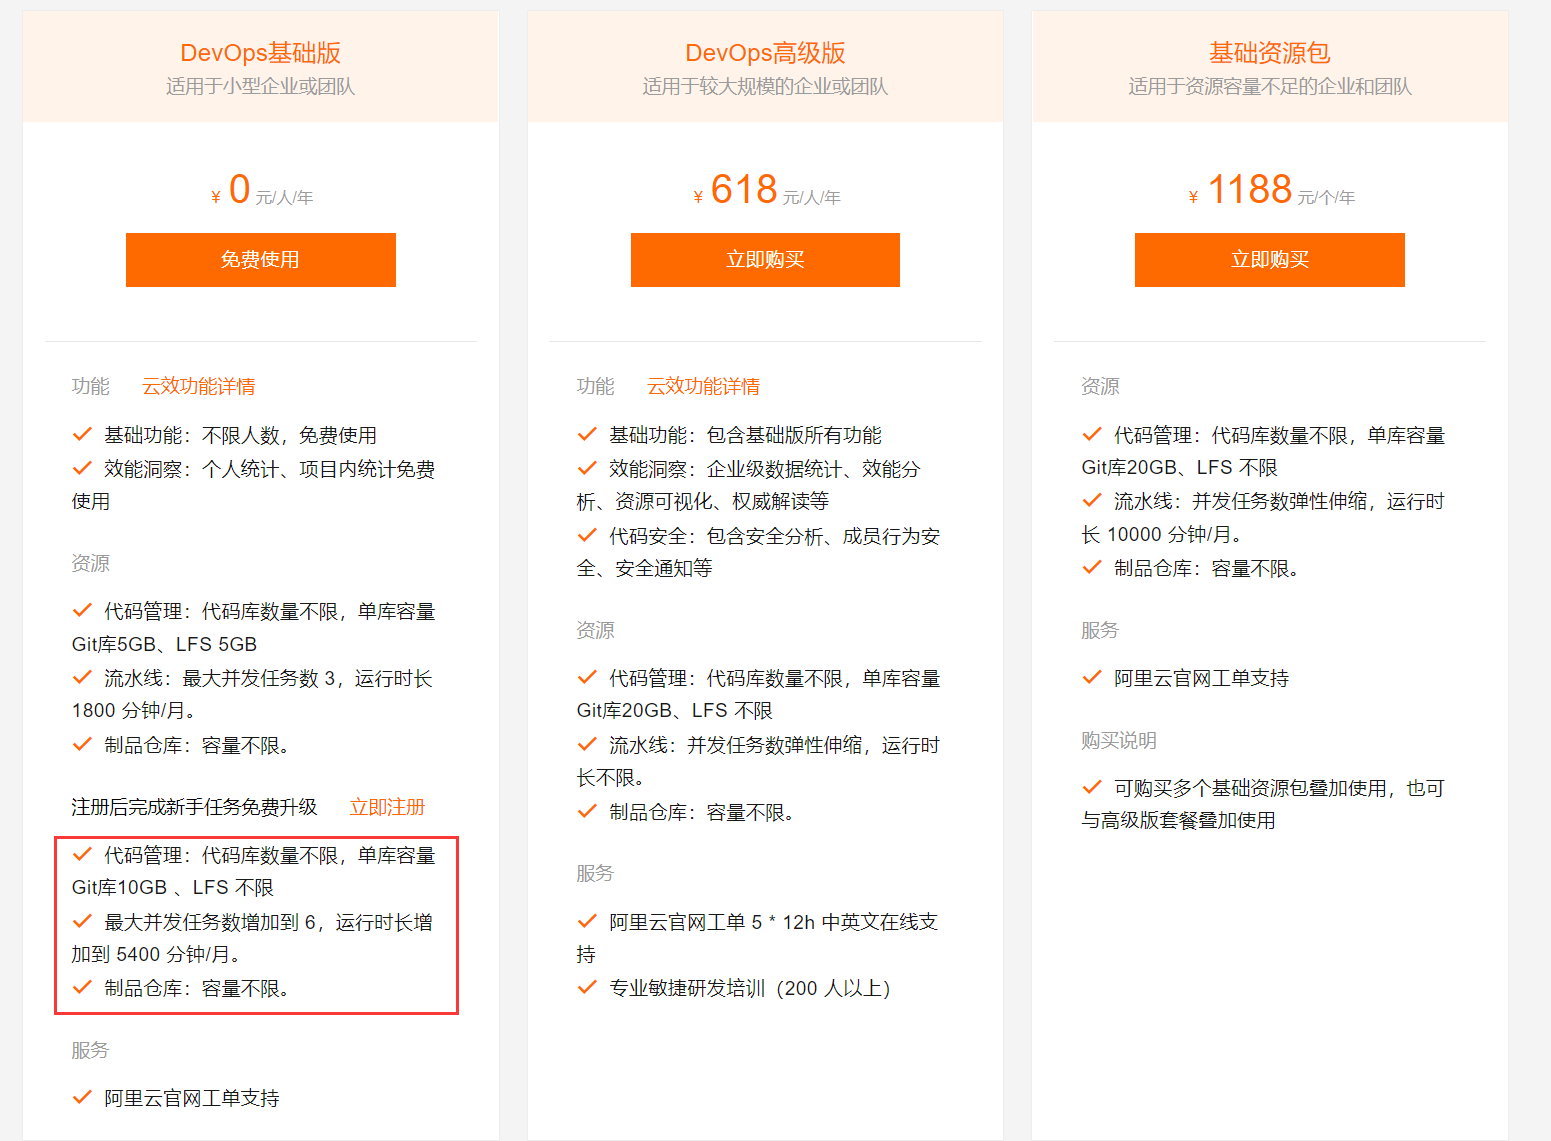Screen dimensions: 1551x1141
Task: Click checkmark beside 基础功能：包含基础版所有功能
Action: 587,434
